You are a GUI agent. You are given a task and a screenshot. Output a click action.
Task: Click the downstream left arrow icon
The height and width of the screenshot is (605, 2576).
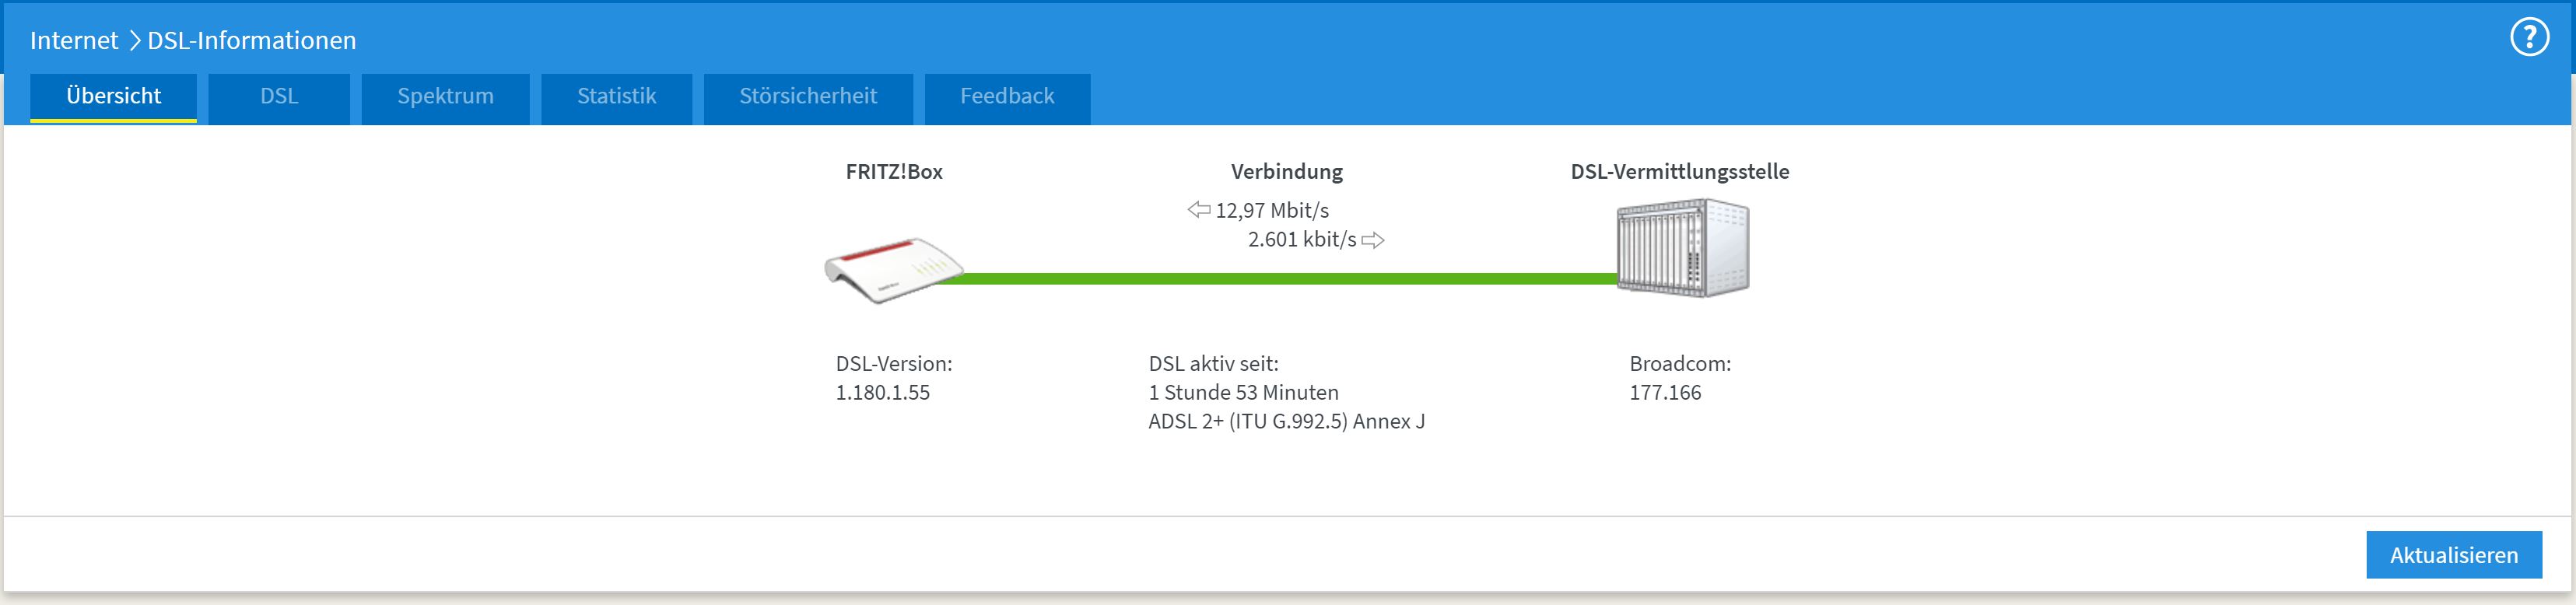1199,210
